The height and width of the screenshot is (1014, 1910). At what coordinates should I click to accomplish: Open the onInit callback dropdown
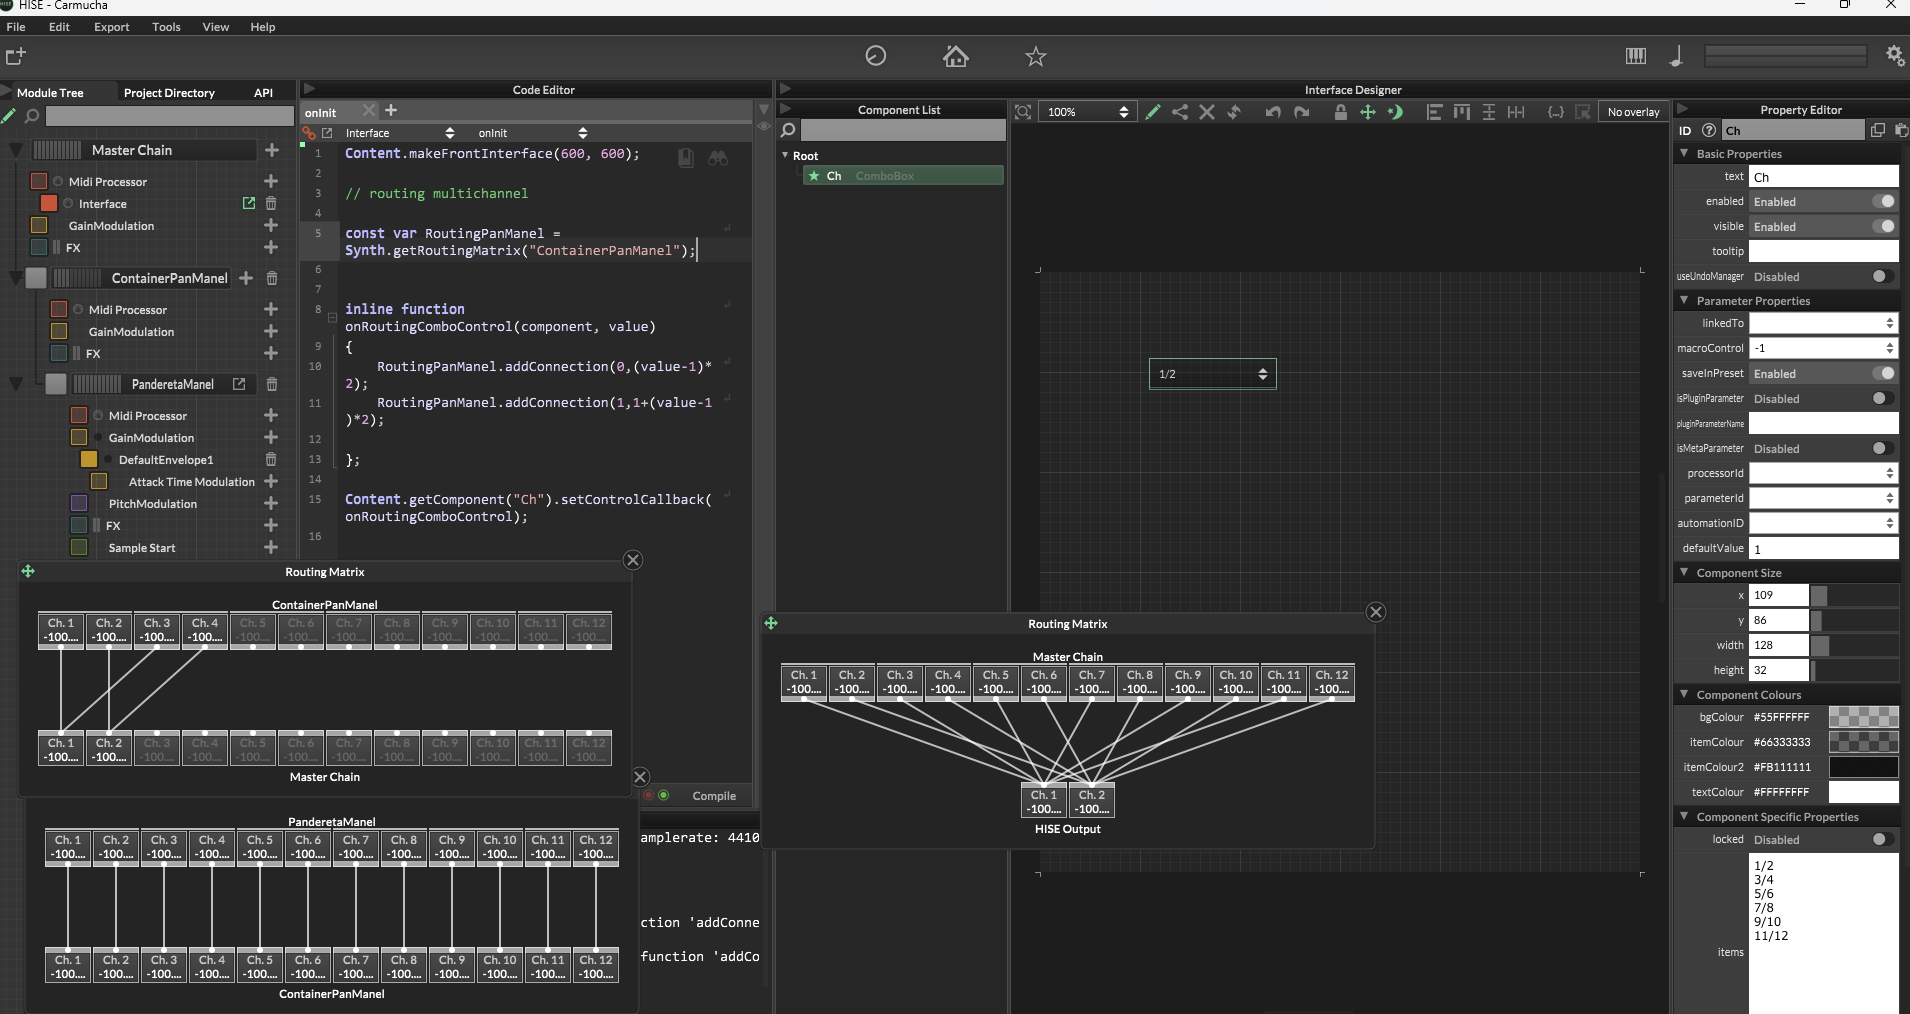pos(533,133)
